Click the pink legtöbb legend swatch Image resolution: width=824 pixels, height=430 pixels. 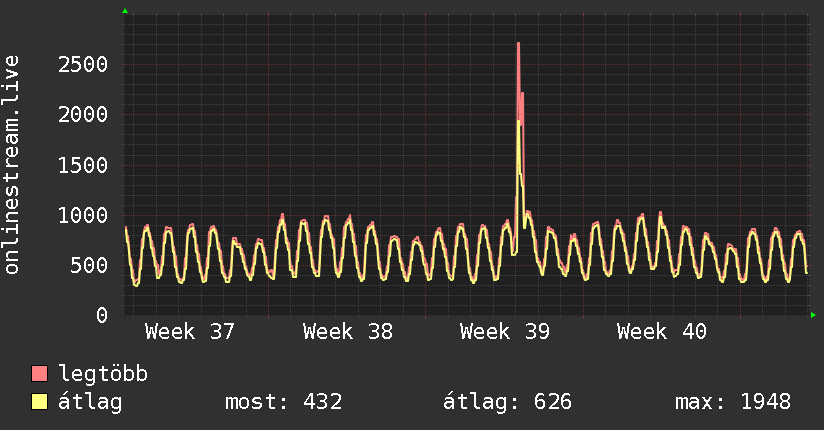39,373
